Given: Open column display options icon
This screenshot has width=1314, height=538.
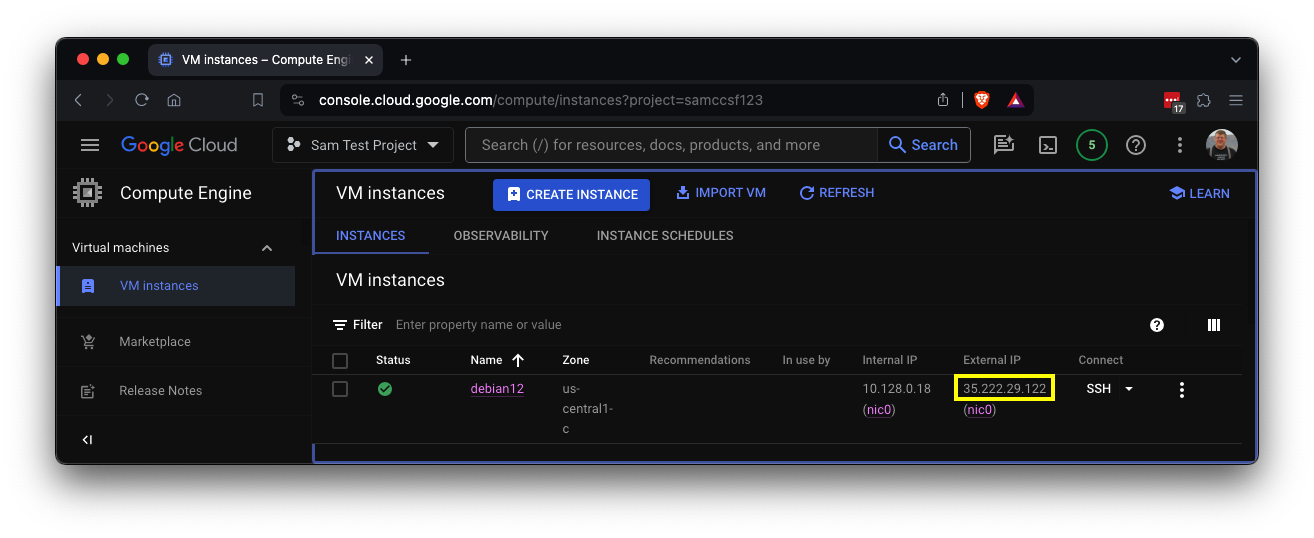Looking at the screenshot, I should click(x=1214, y=325).
